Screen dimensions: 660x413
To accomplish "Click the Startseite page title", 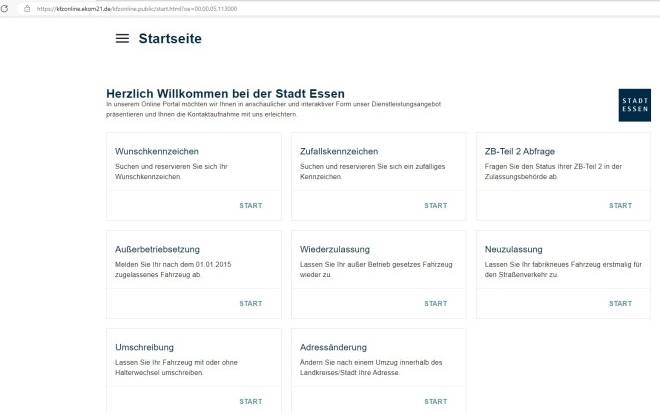I will click(170, 39).
